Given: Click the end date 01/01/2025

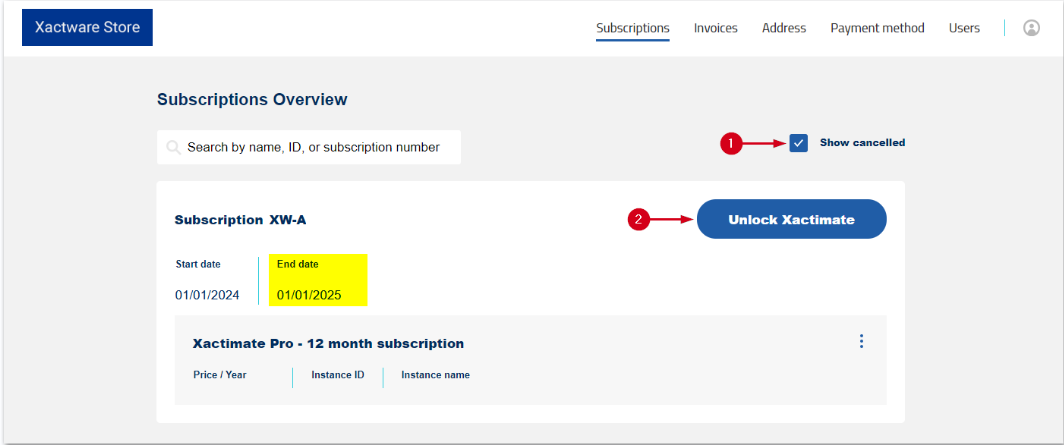Looking at the screenshot, I should (309, 296).
